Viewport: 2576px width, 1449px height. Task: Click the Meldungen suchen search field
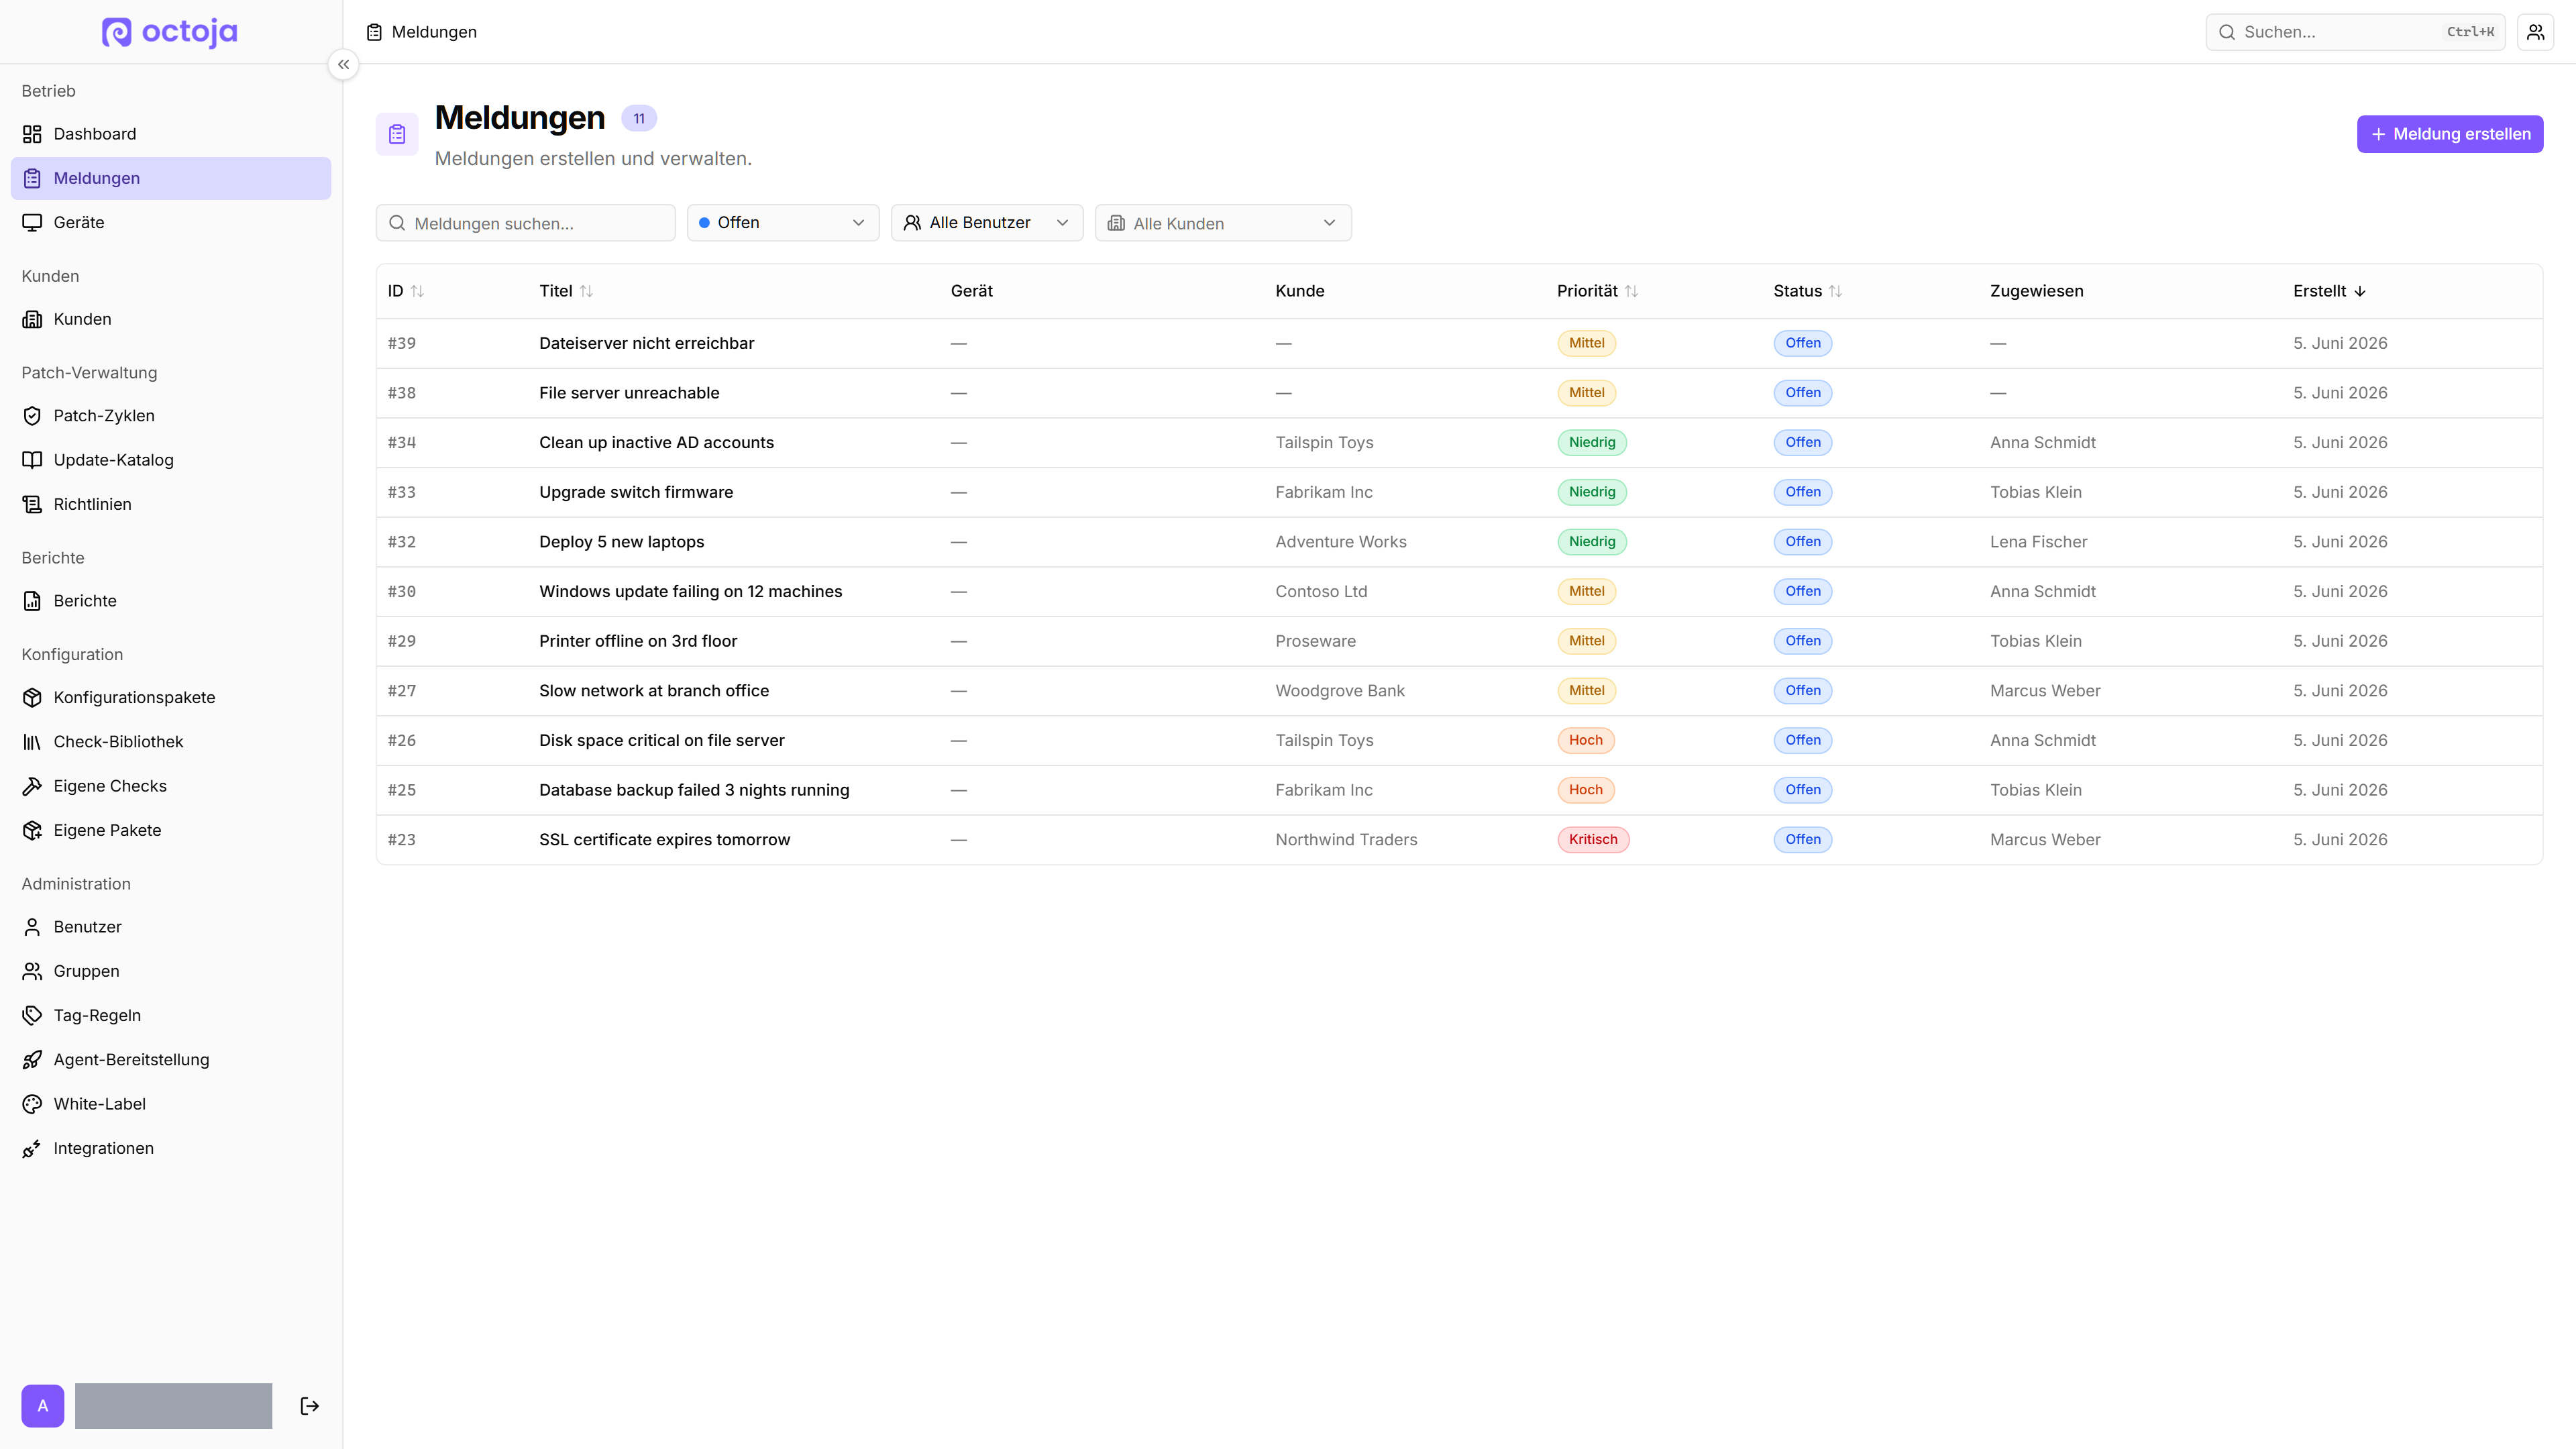(x=525, y=223)
